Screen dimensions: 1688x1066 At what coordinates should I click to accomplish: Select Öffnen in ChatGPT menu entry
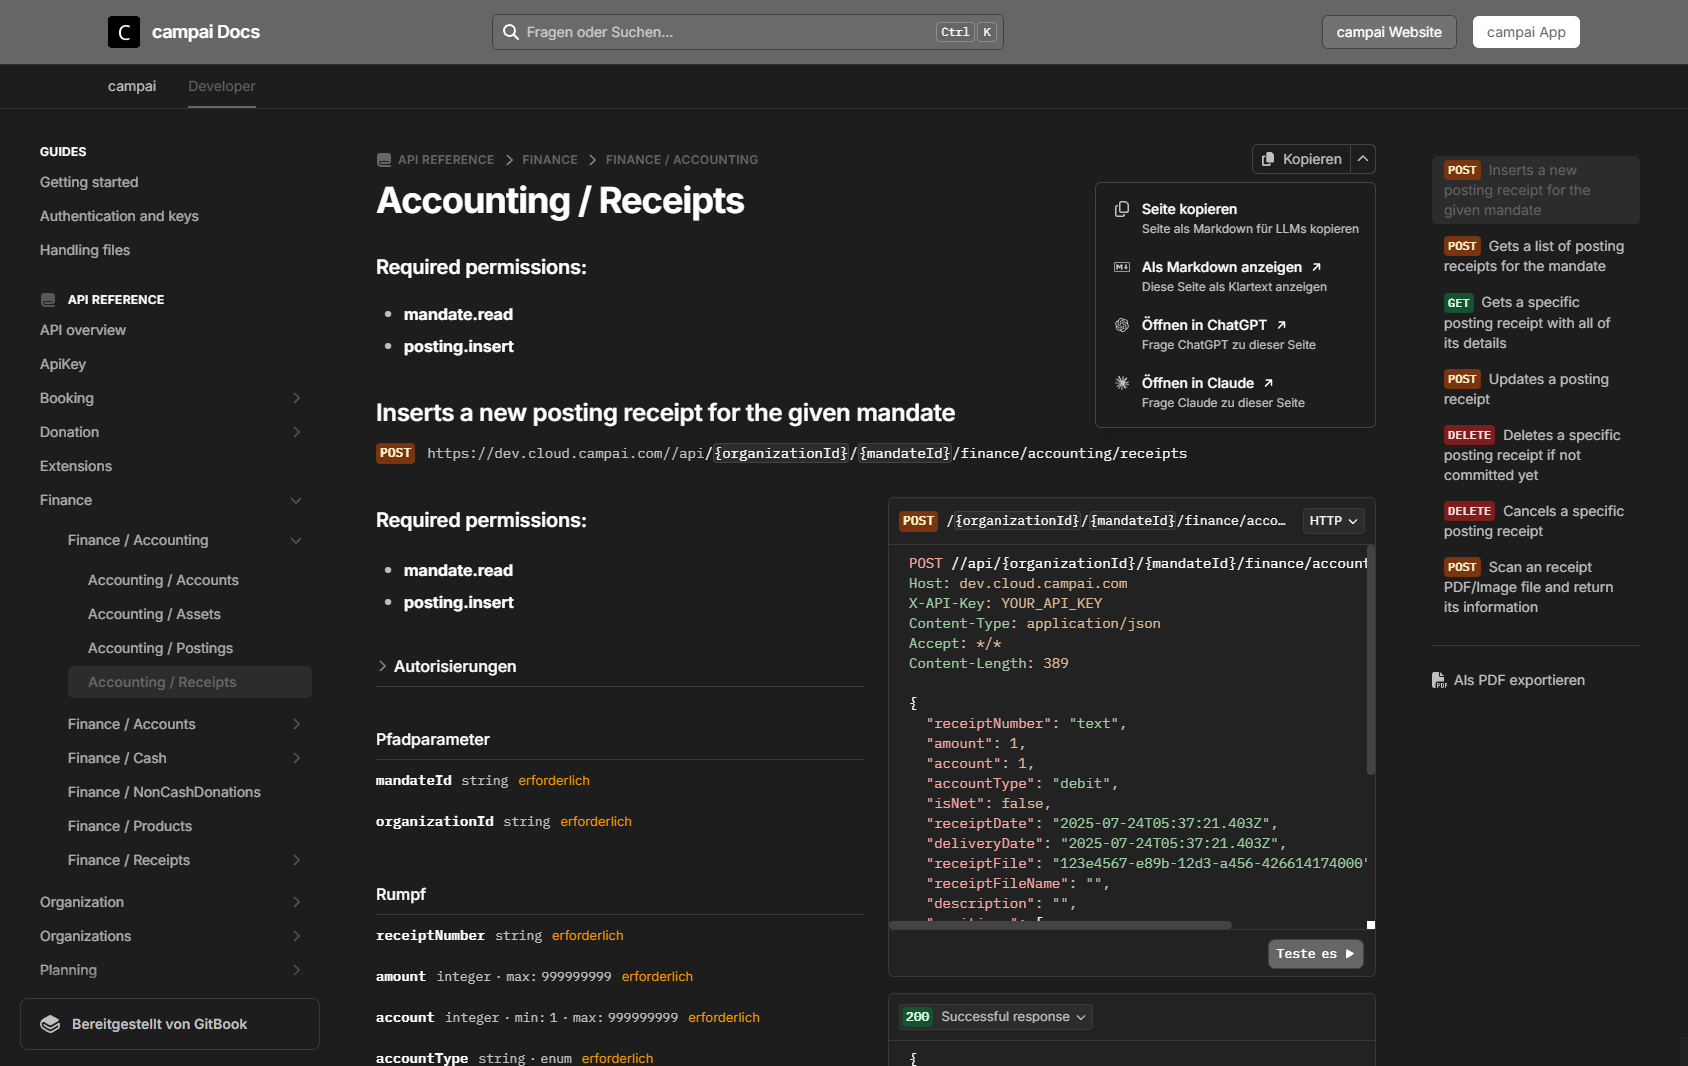[1235, 334]
